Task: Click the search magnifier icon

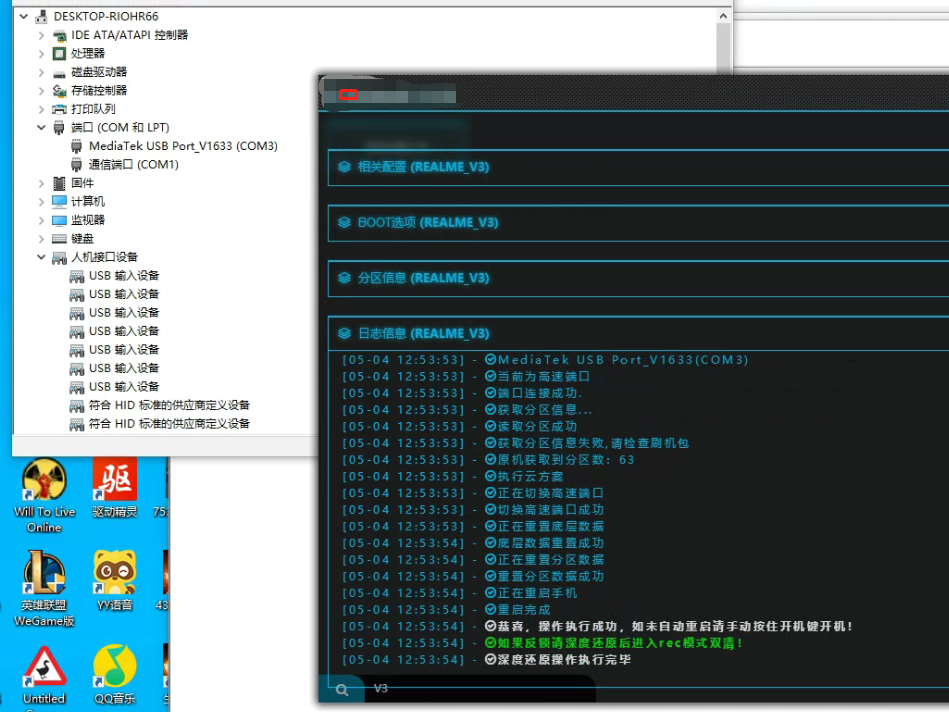Action: [x=342, y=690]
